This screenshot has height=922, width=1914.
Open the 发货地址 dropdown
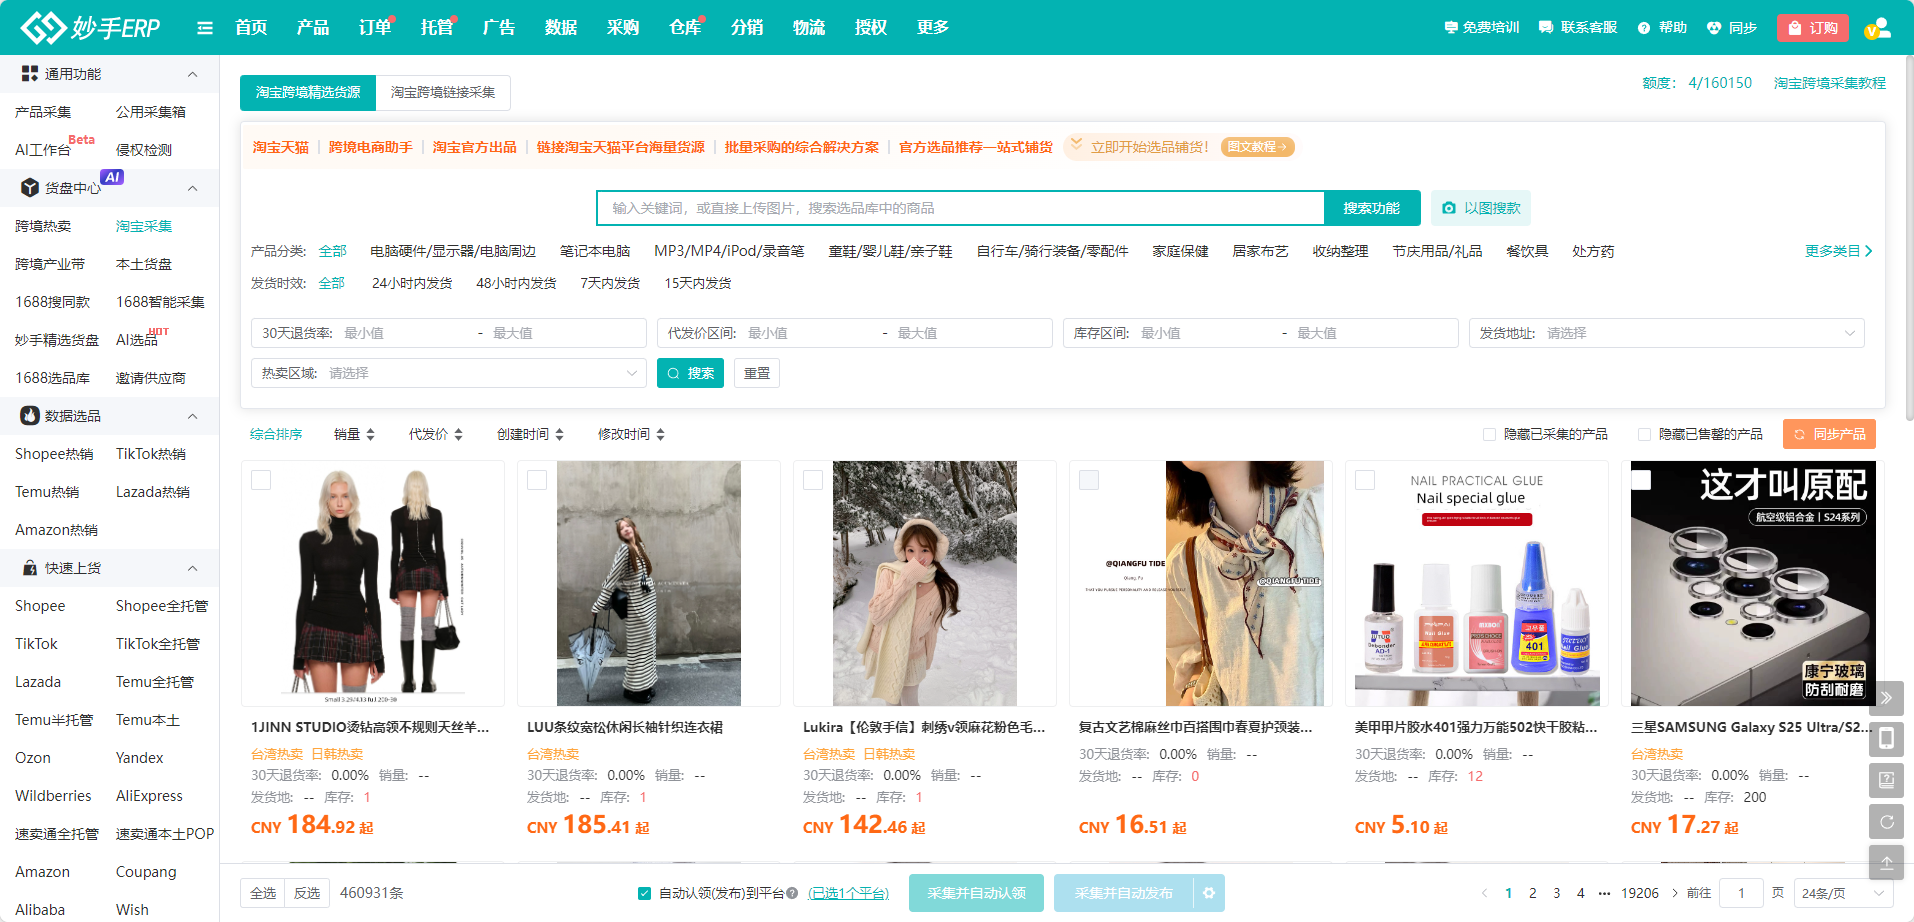pos(1666,333)
